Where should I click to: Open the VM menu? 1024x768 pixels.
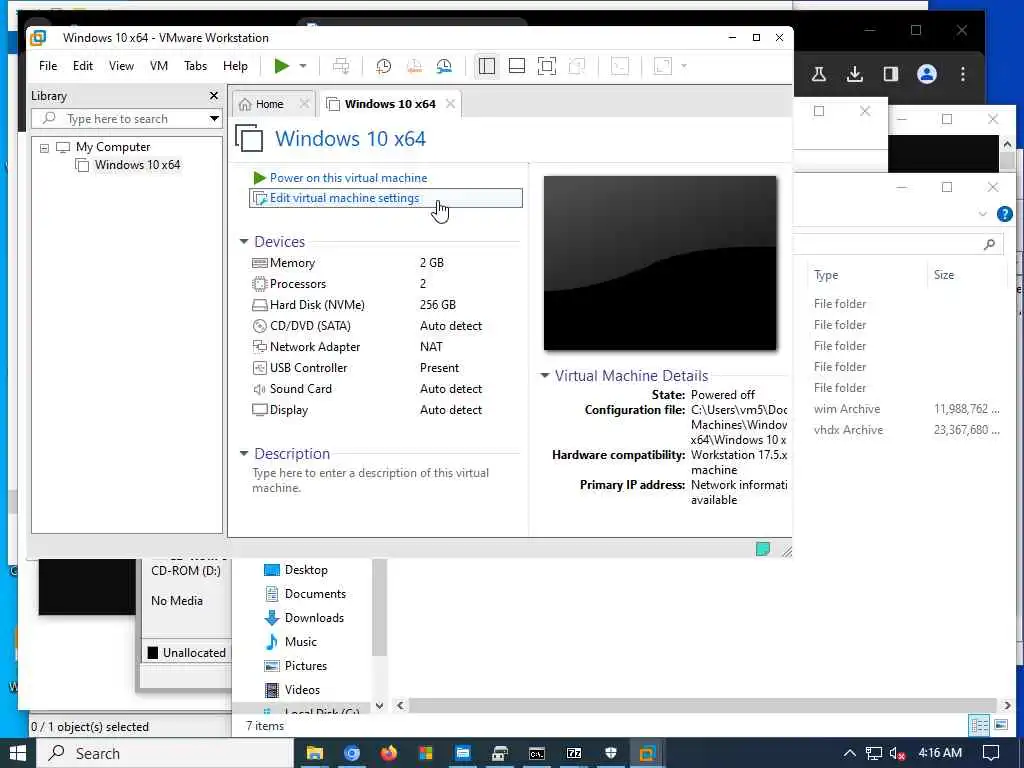(x=159, y=66)
